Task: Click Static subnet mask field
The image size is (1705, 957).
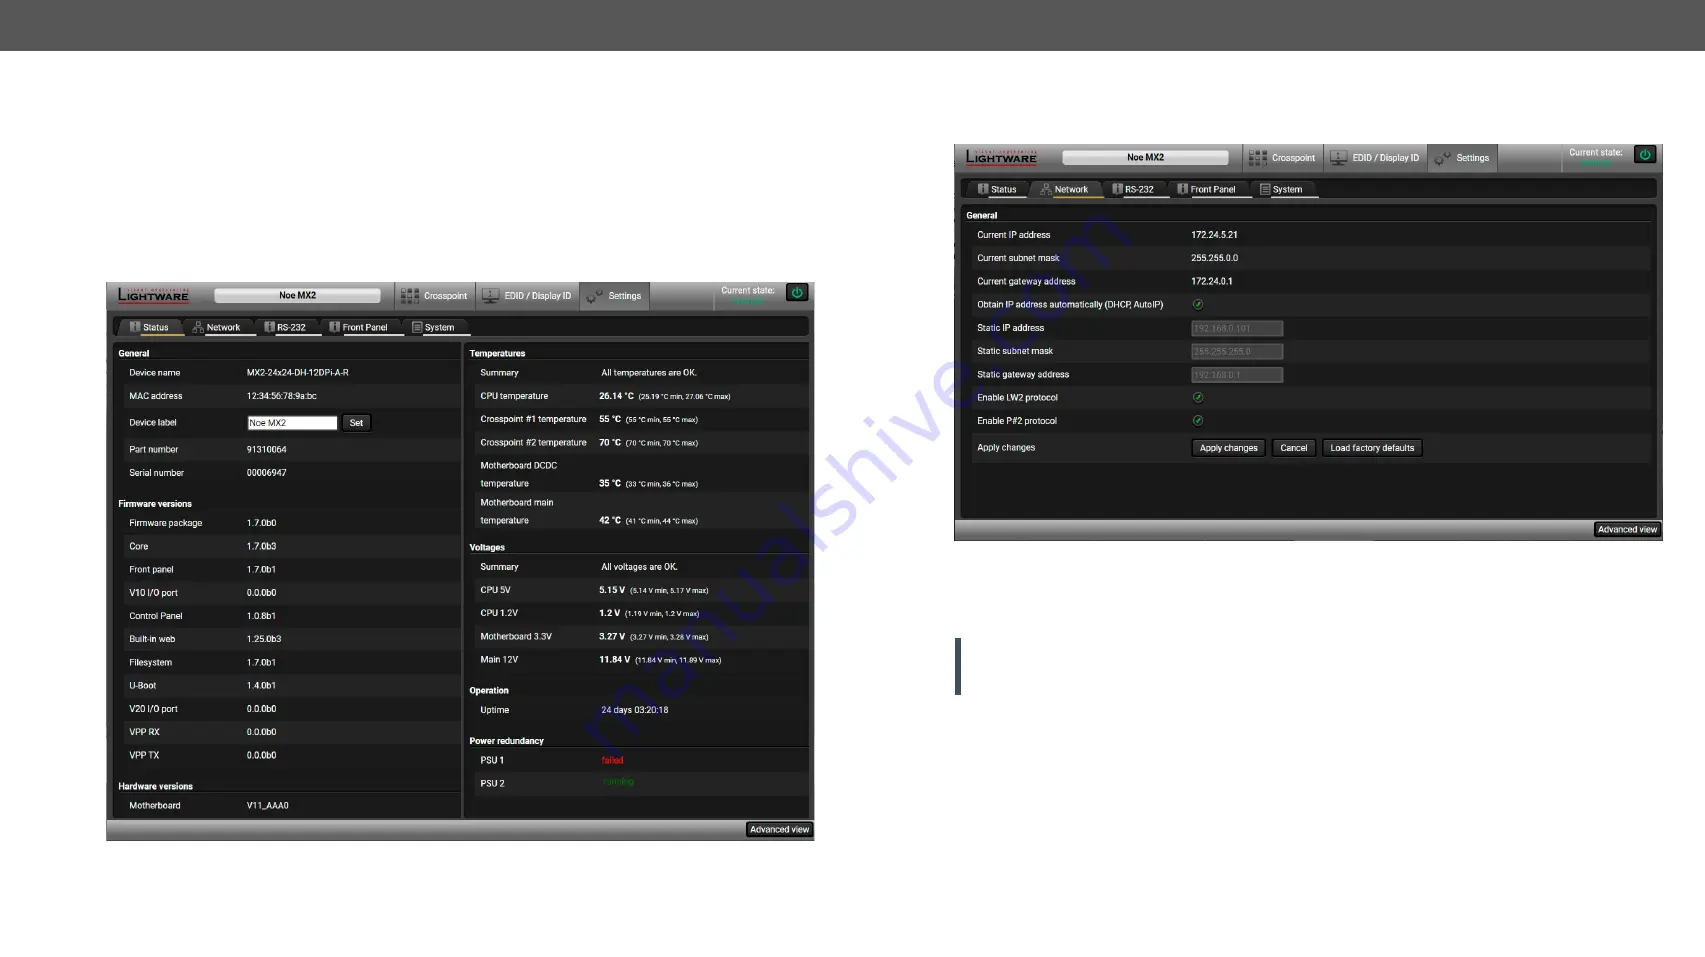Action: (1237, 351)
